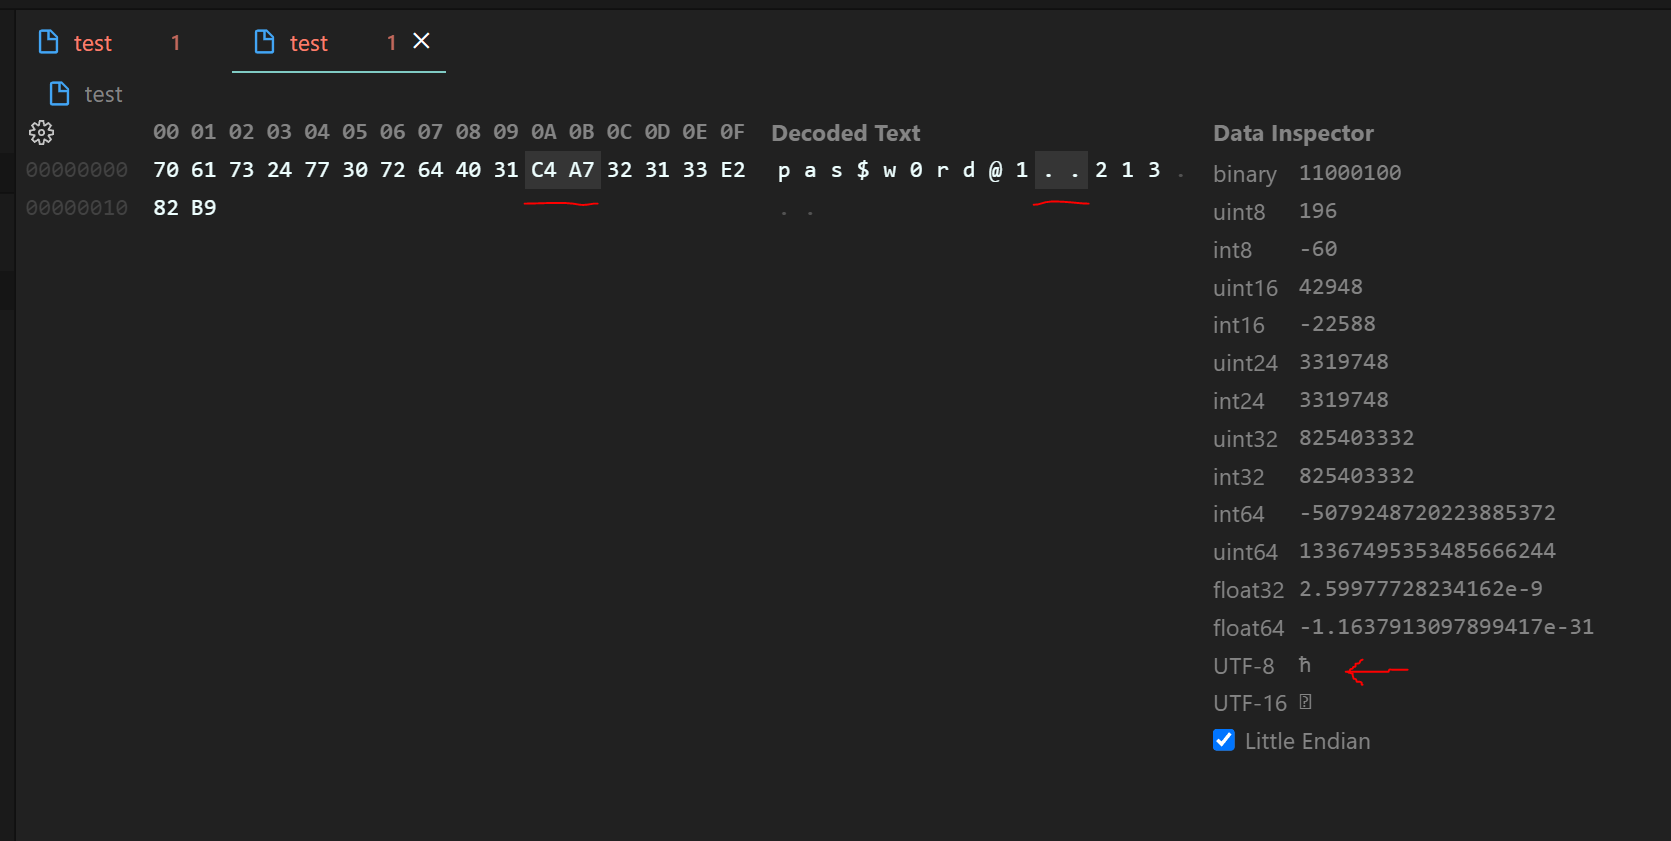Select highlighted hex byte C4

click(x=544, y=170)
